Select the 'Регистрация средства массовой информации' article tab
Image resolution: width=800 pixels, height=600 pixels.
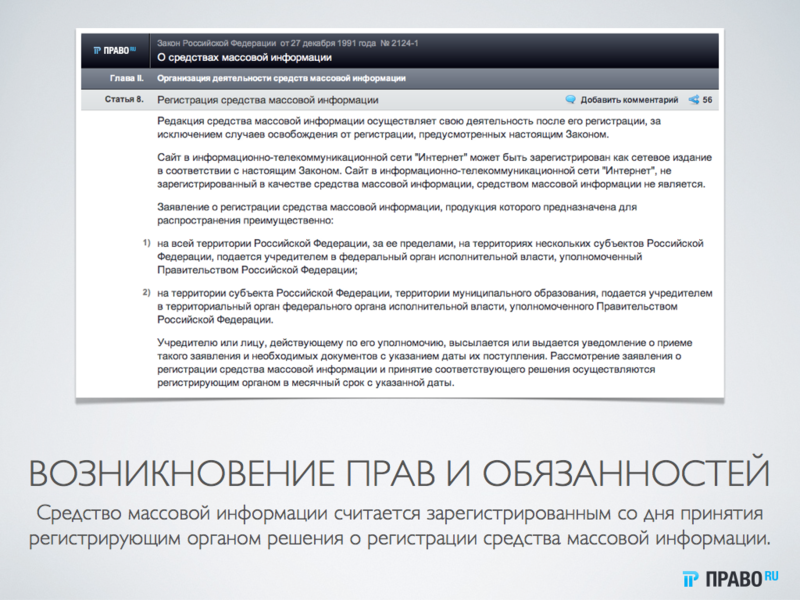pyautogui.click(x=268, y=99)
